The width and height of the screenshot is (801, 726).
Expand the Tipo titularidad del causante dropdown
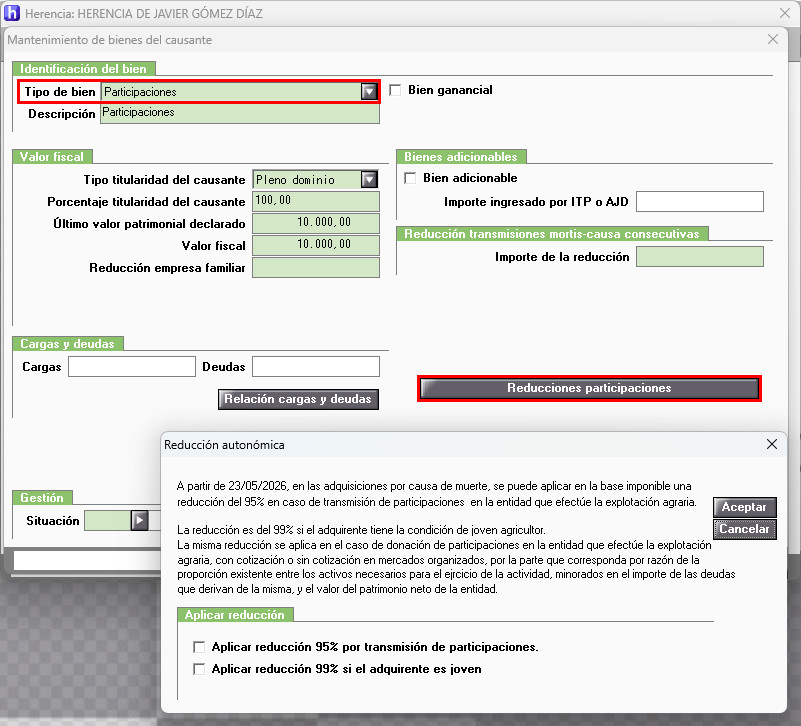369,180
